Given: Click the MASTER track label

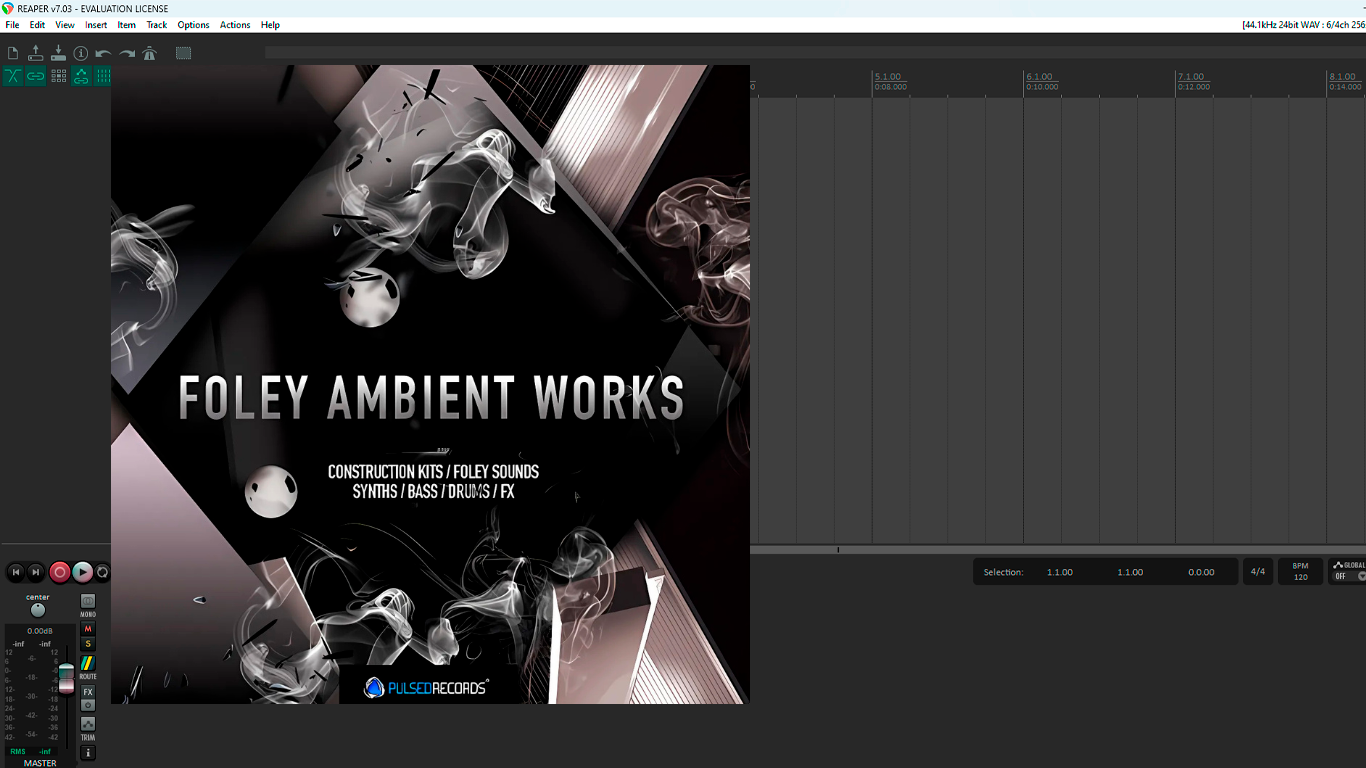Looking at the screenshot, I should 40,763.
